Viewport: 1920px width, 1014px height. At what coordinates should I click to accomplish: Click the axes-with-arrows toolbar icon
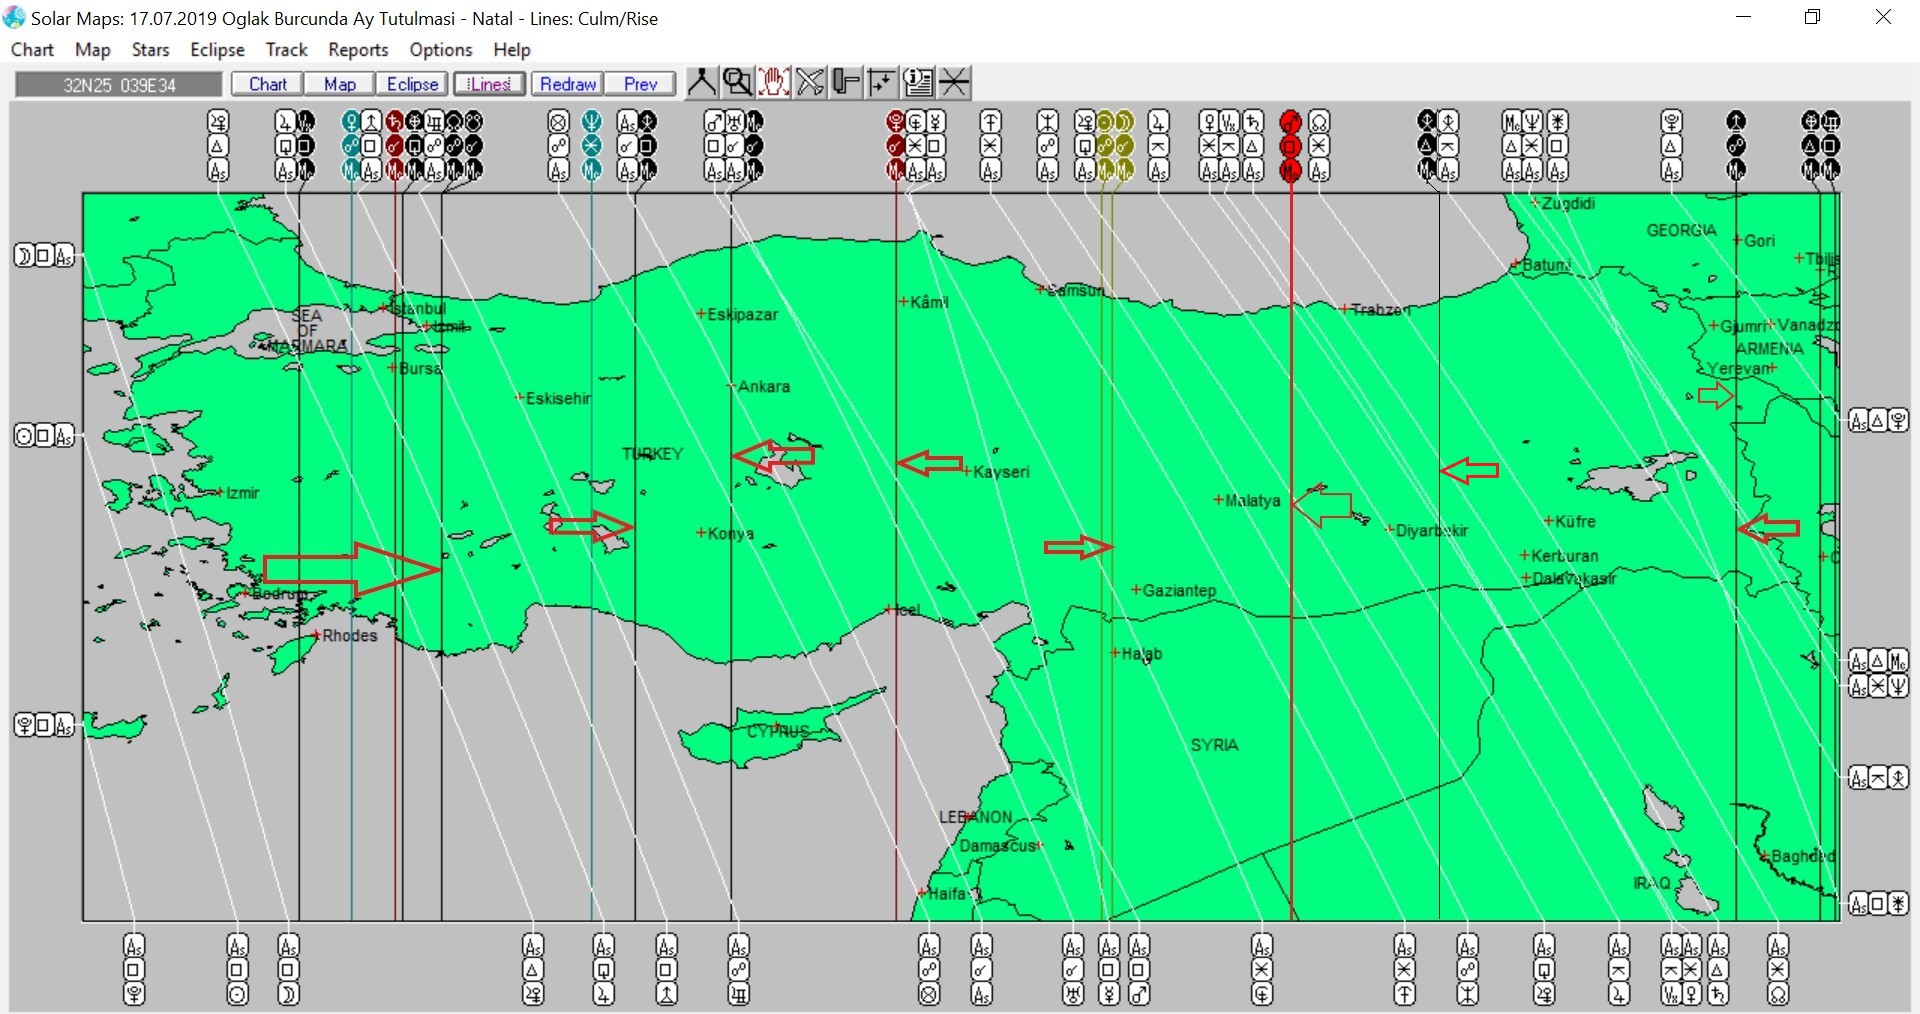tap(882, 83)
